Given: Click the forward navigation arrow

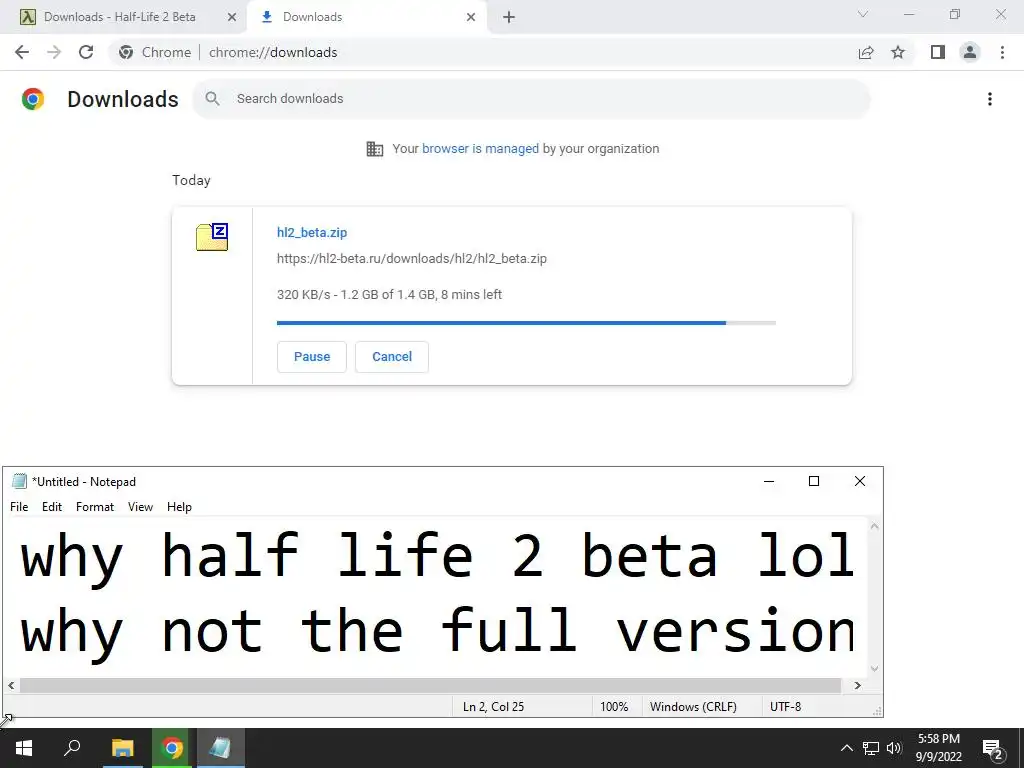Looking at the screenshot, I should point(54,52).
